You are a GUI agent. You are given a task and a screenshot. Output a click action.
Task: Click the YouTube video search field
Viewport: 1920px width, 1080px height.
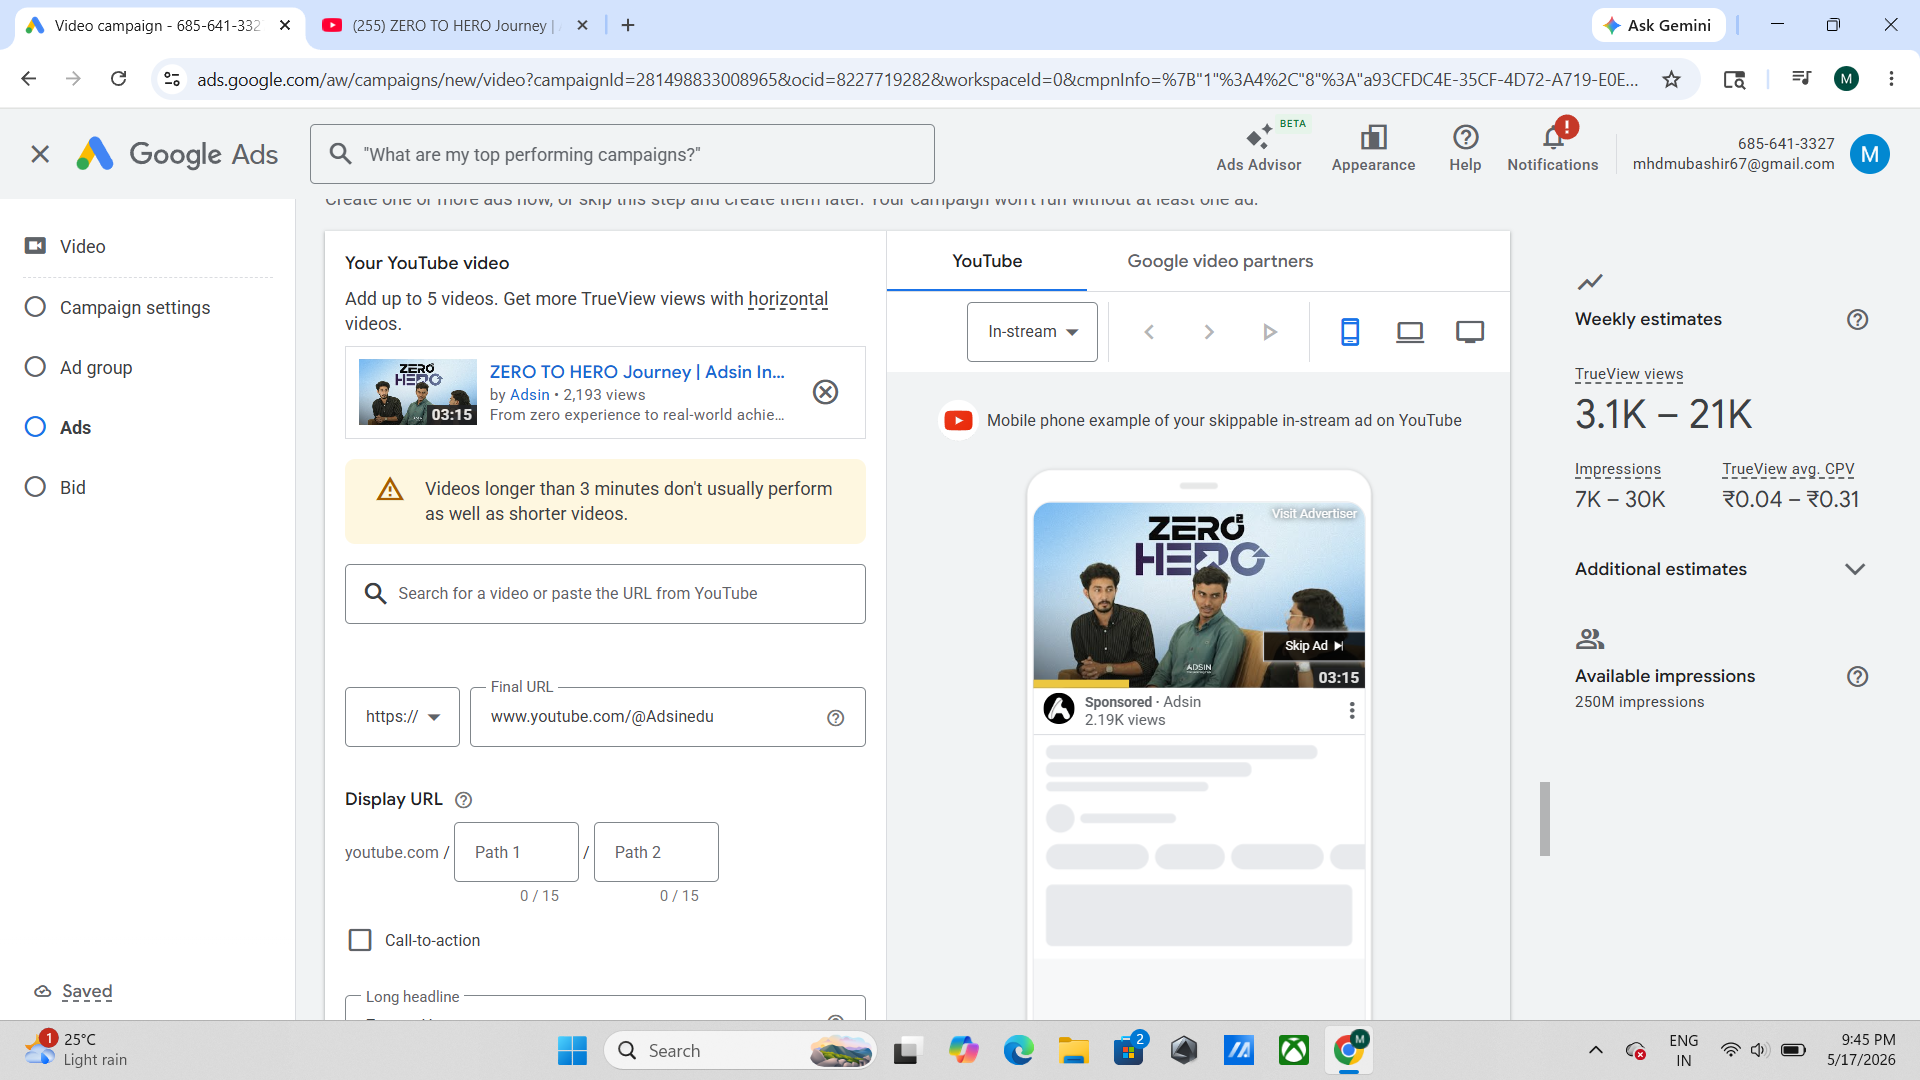[x=605, y=594]
